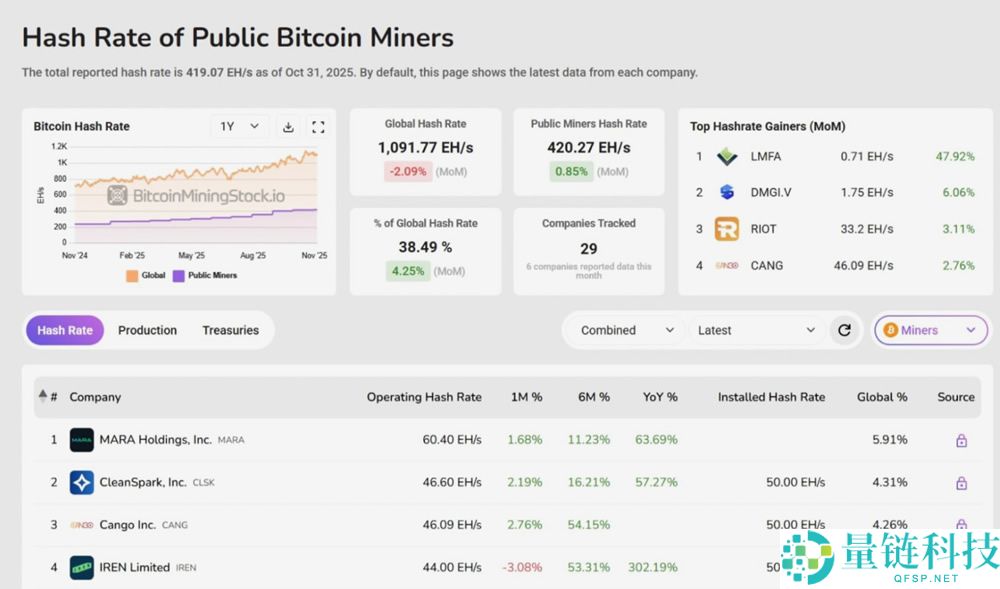This screenshot has height=589, width=1000.
Task: Switch to the Production tab
Action: pos(147,330)
